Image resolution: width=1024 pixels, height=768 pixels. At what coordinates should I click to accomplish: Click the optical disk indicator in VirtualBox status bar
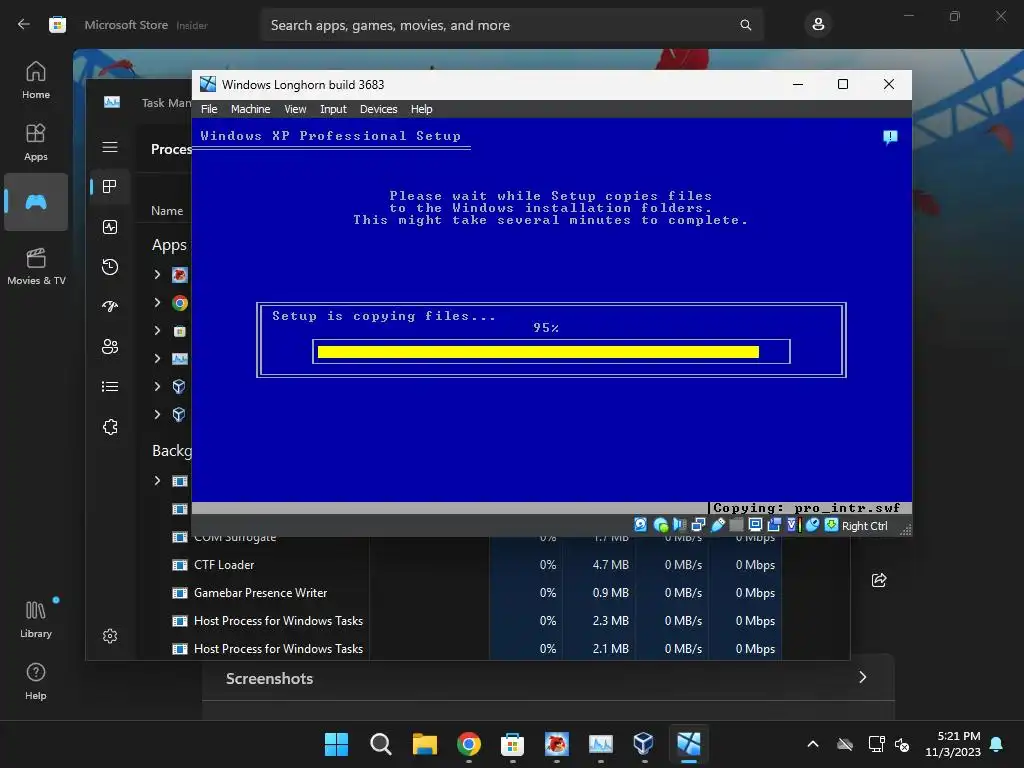tap(660, 525)
